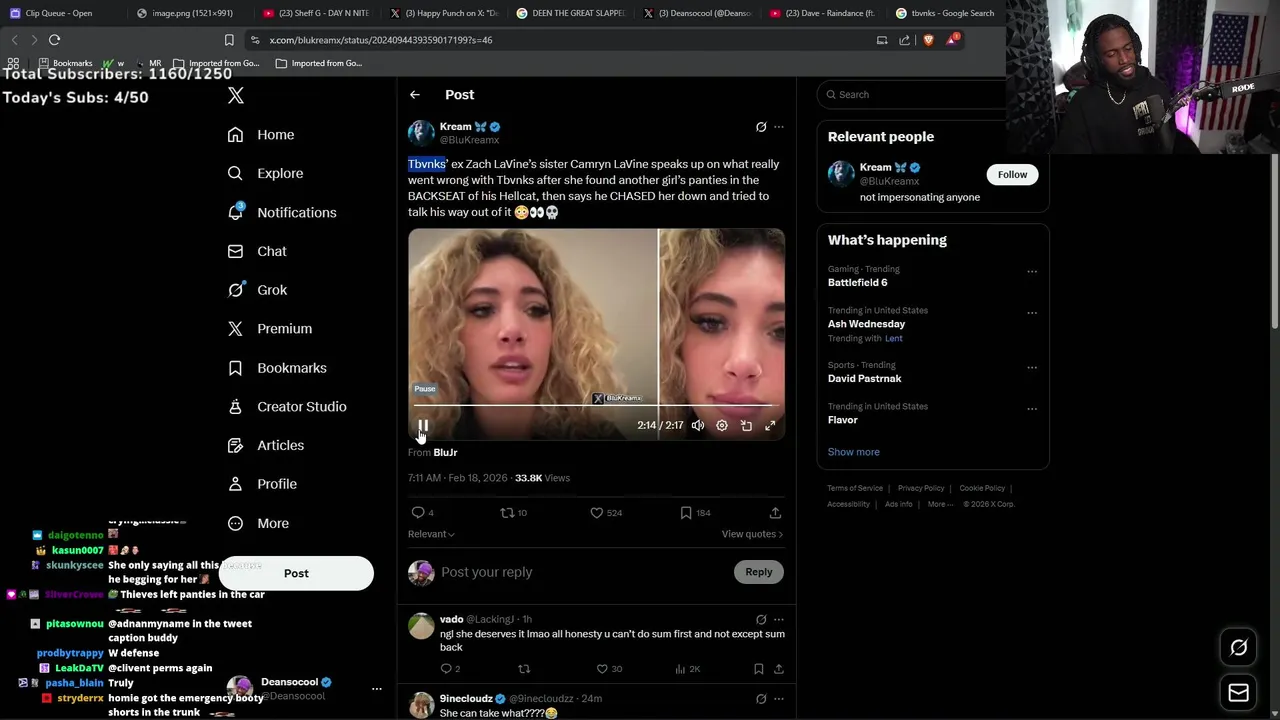Image resolution: width=1280 pixels, height=720 pixels.
Task: Repost vado's comment
Action: click(523, 669)
